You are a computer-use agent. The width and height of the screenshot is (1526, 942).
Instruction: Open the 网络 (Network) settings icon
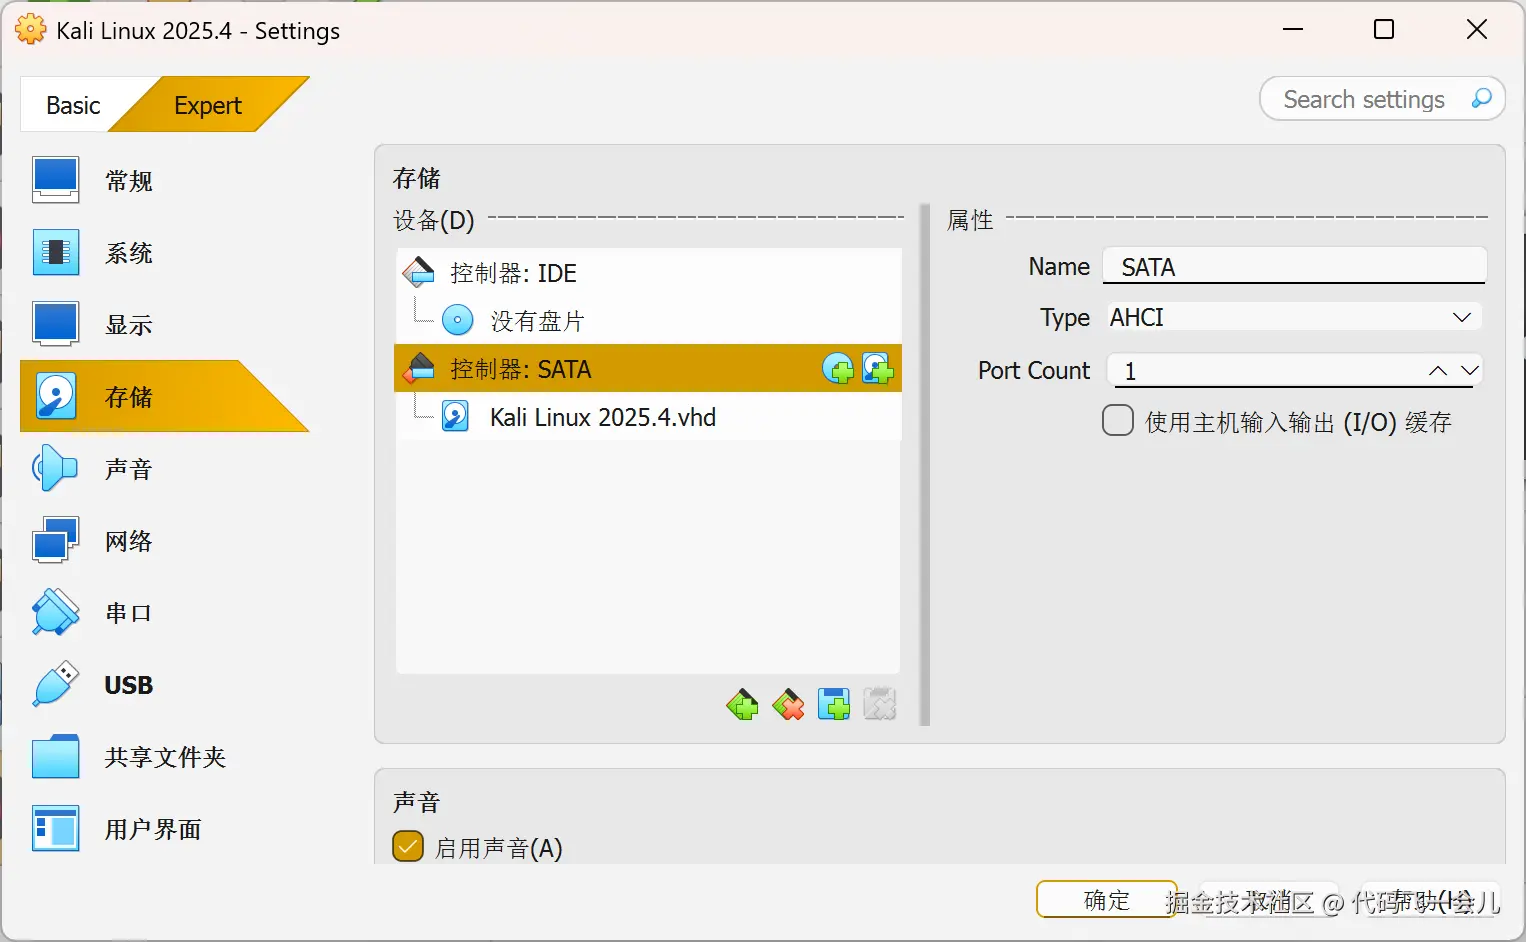[x=55, y=540]
